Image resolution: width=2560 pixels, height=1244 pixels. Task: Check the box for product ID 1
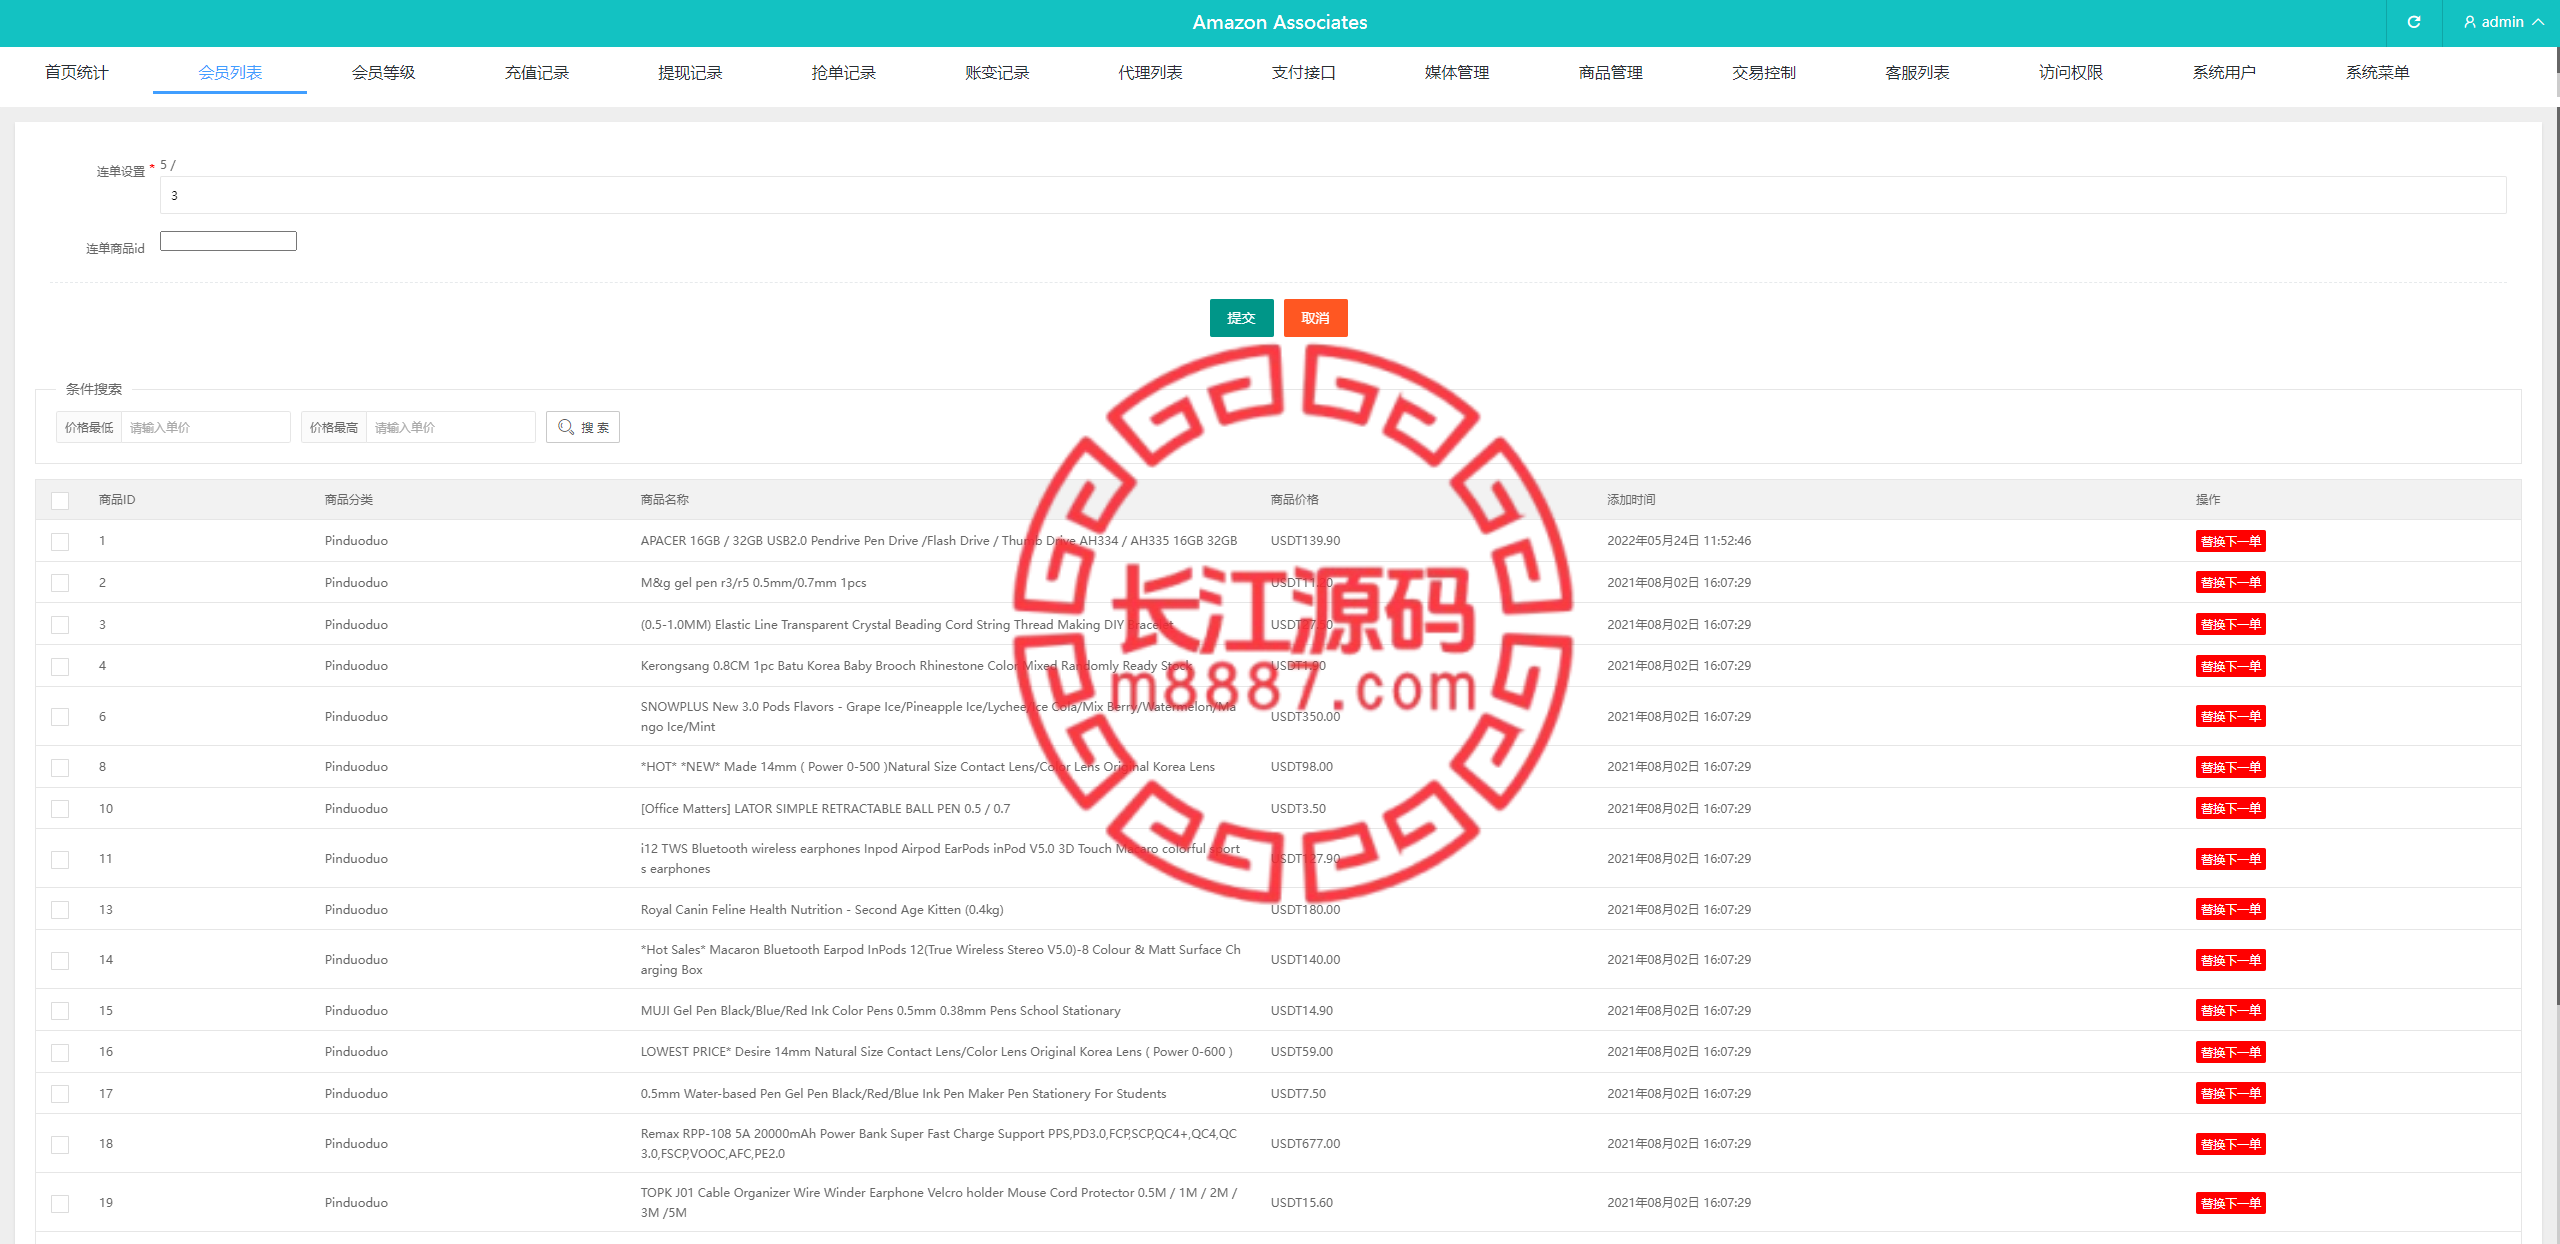click(x=60, y=541)
